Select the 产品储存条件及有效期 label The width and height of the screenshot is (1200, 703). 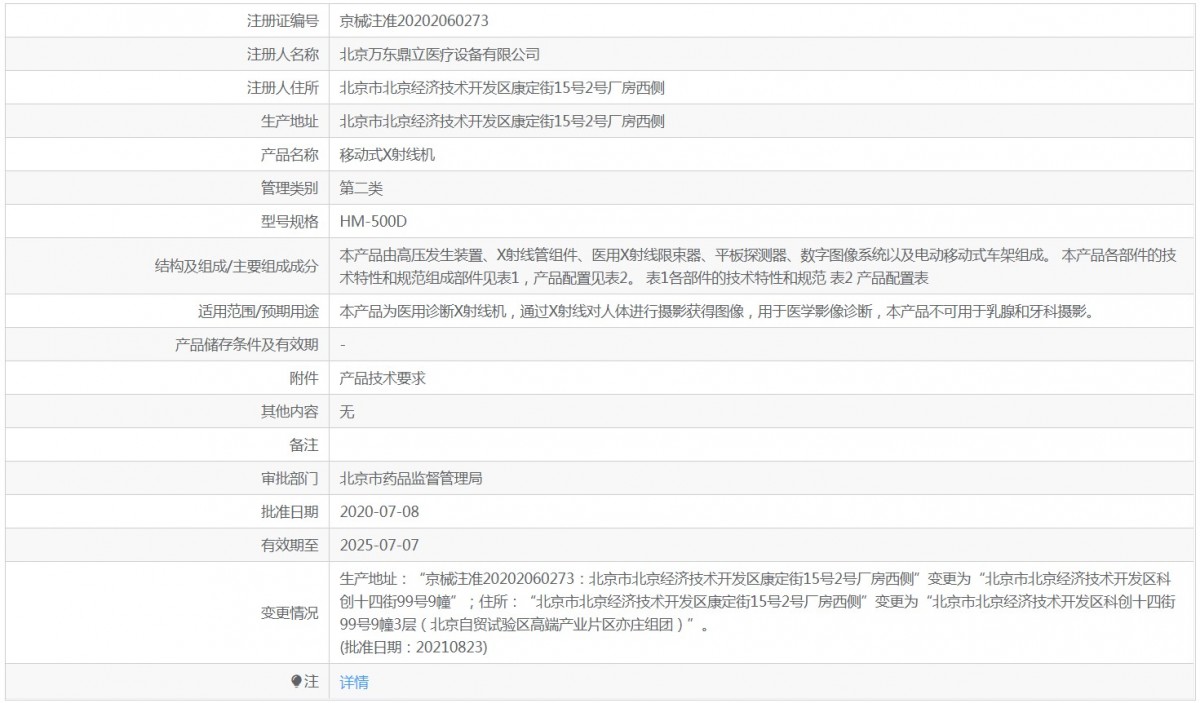point(247,345)
